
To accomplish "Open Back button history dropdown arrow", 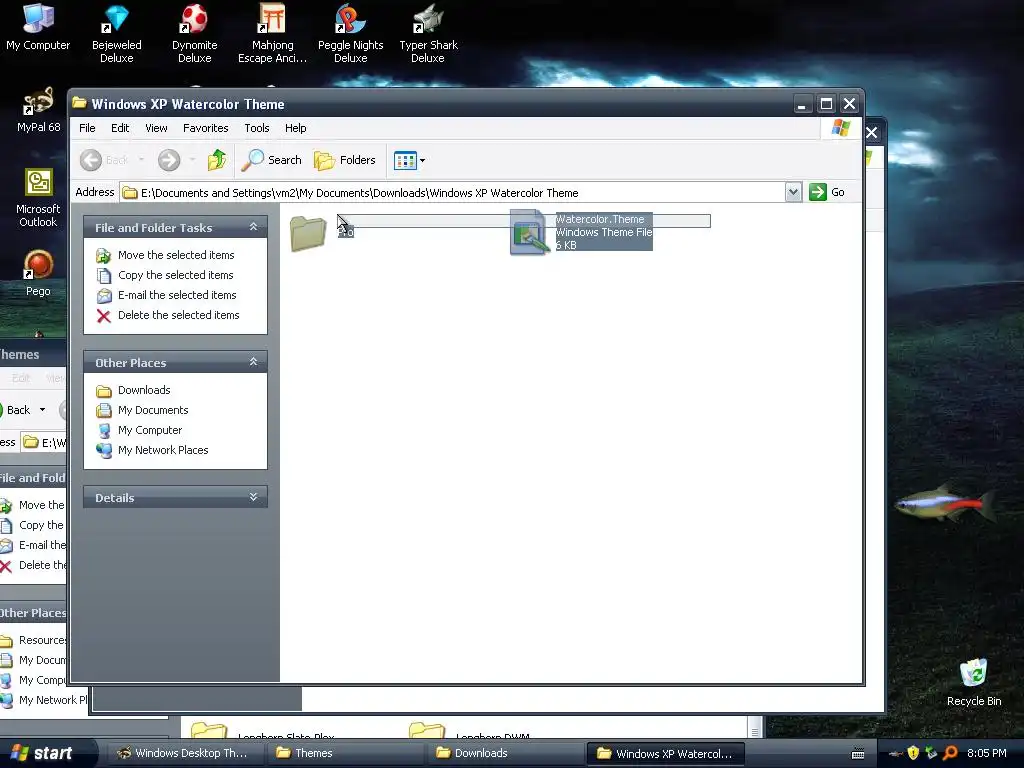I will coord(141,160).
